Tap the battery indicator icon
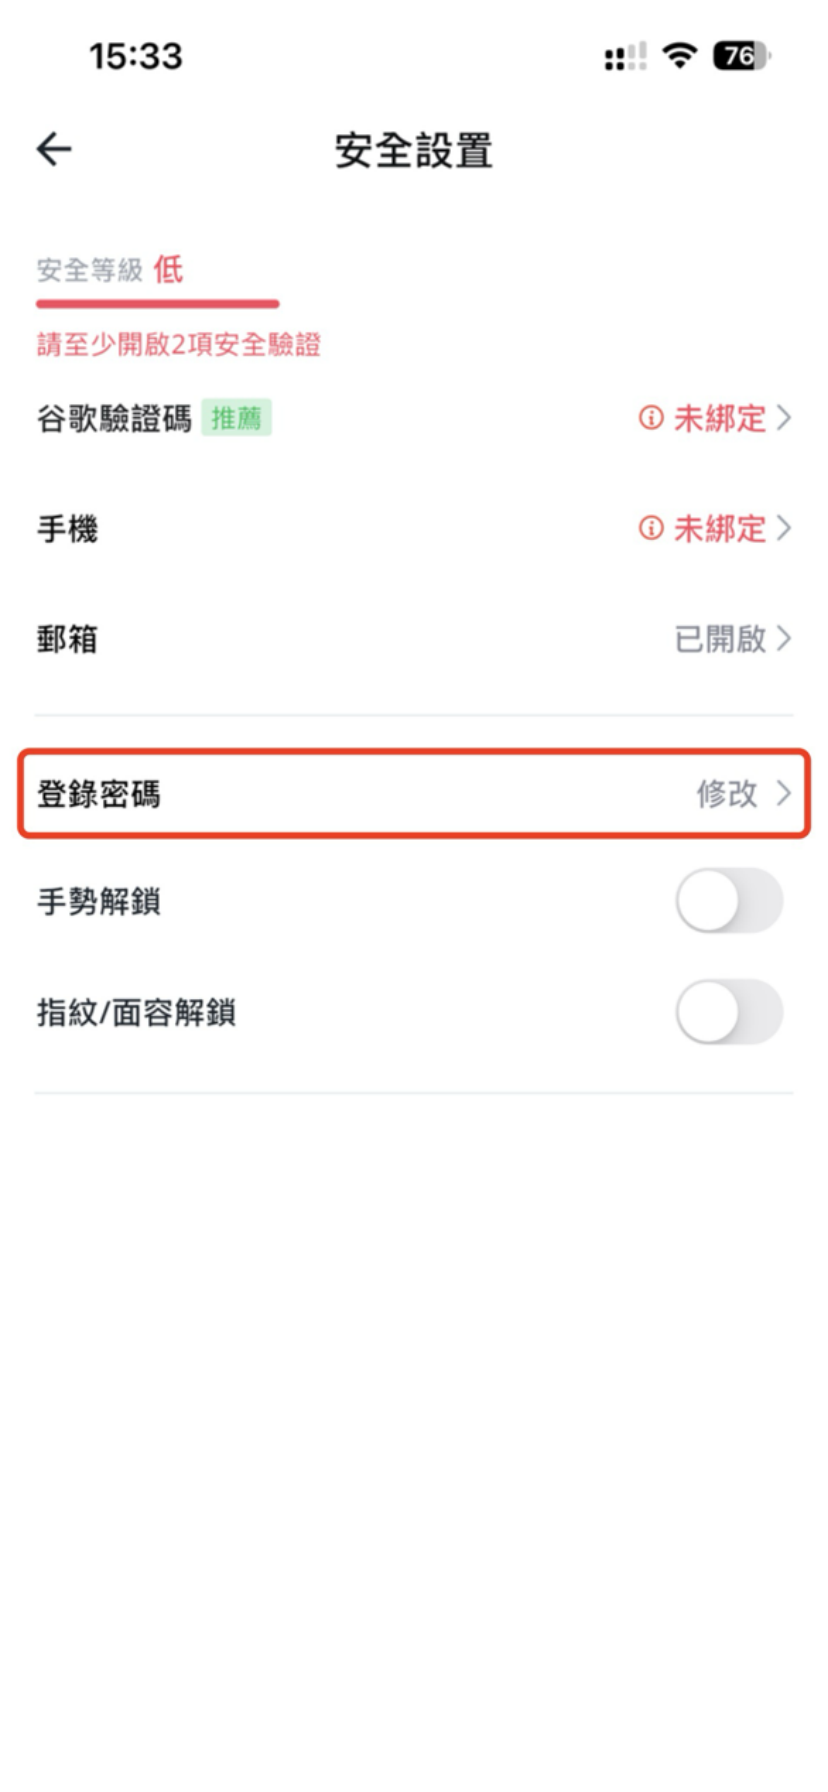This screenshot has height=1792, width=828. pyautogui.click(x=741, y=56)
